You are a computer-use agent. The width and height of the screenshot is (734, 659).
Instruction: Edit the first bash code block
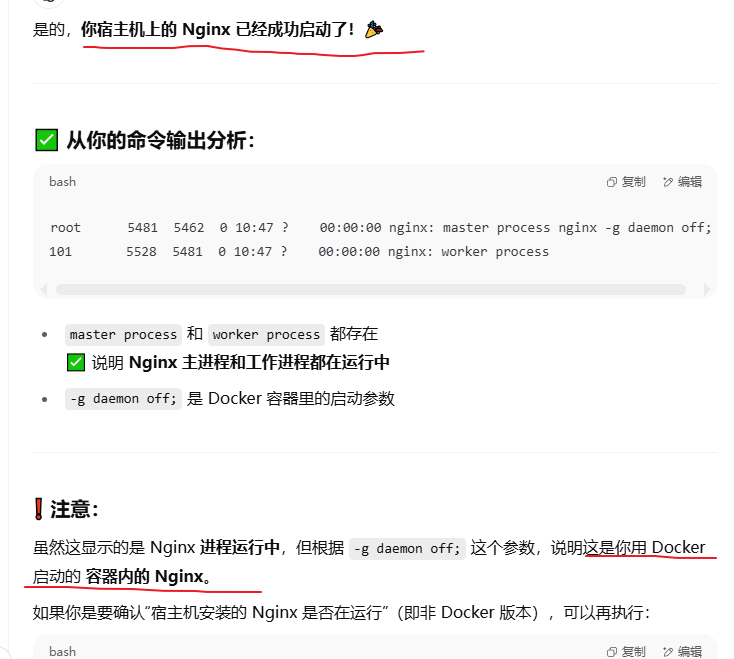(682, 182)
